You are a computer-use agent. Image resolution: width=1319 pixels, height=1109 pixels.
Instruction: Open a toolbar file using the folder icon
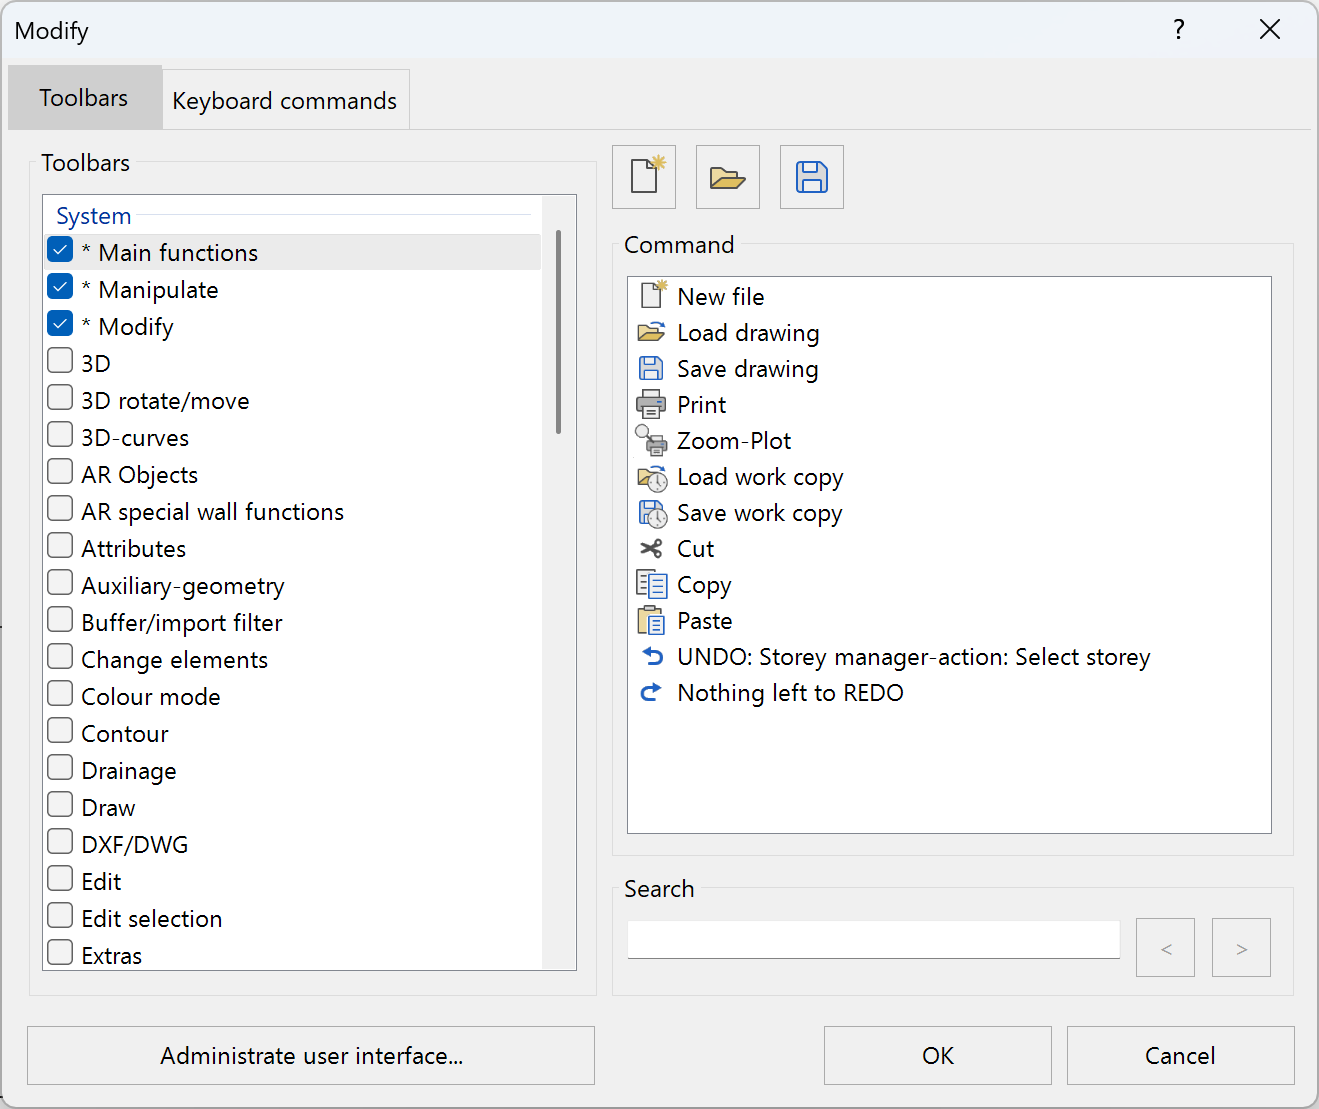(727, 177)
